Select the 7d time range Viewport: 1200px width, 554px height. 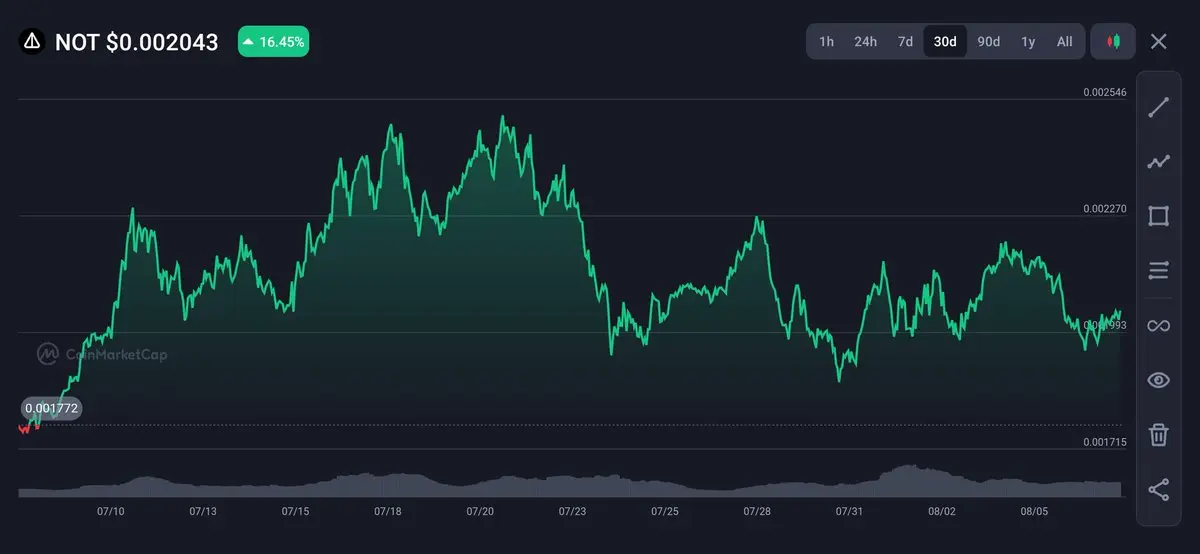(x=905, y=41)
